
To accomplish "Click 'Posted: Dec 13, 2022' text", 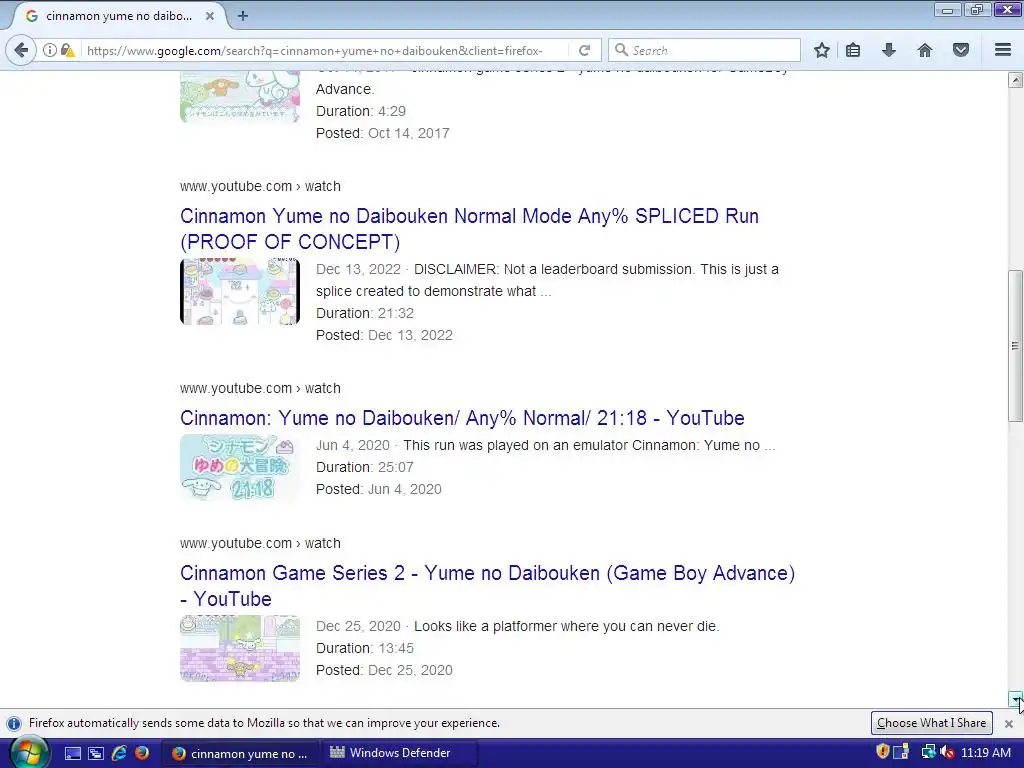I will click(x=384, y=335).
